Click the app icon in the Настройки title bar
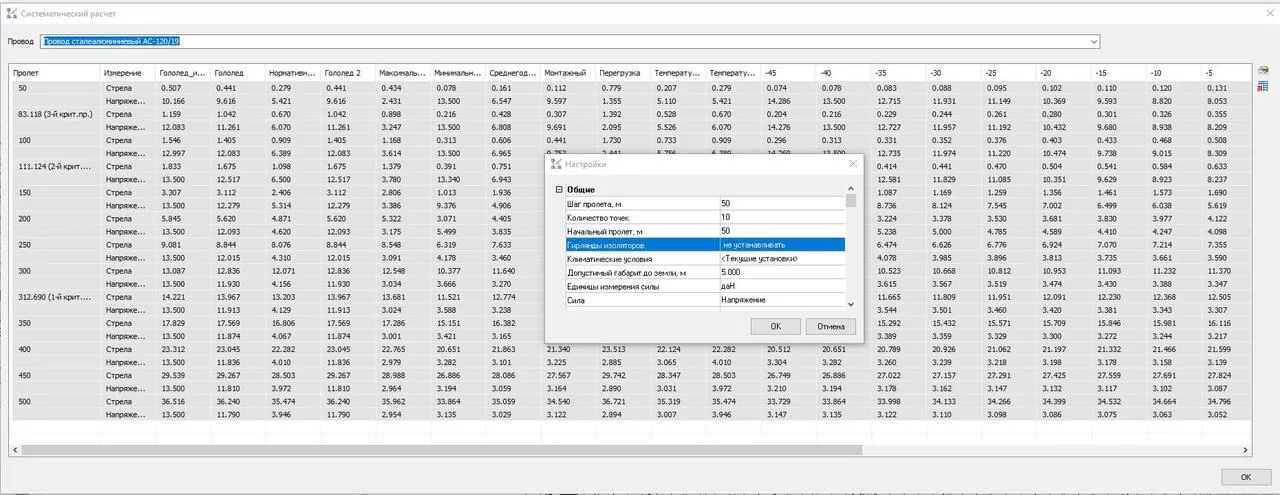The image size is (1280, 495). (x=555, y=163)
